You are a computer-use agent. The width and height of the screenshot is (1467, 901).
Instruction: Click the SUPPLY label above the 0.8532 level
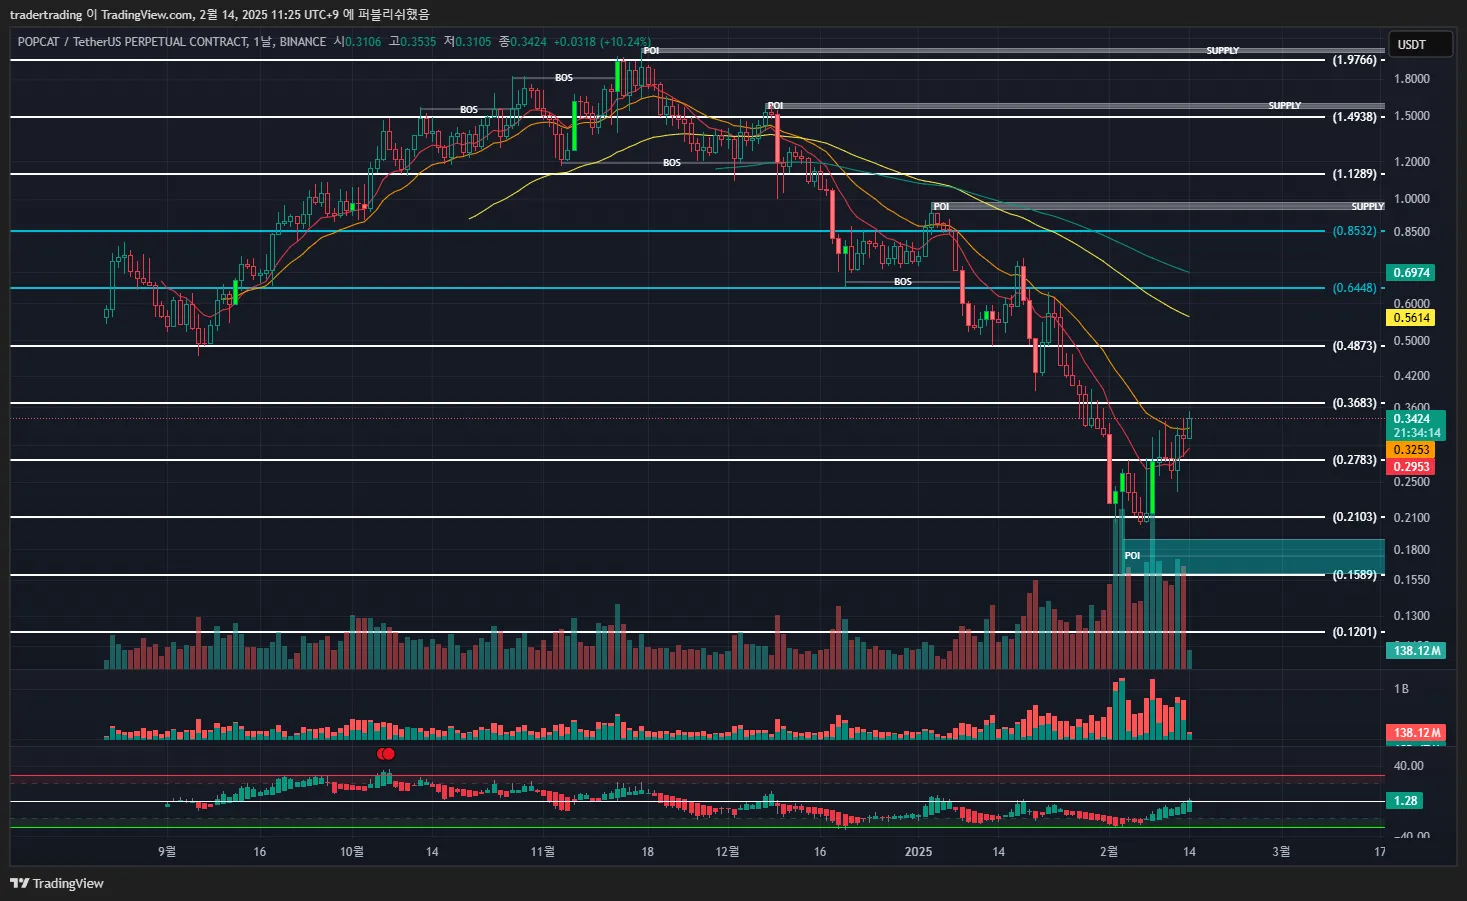(1368, 207)
